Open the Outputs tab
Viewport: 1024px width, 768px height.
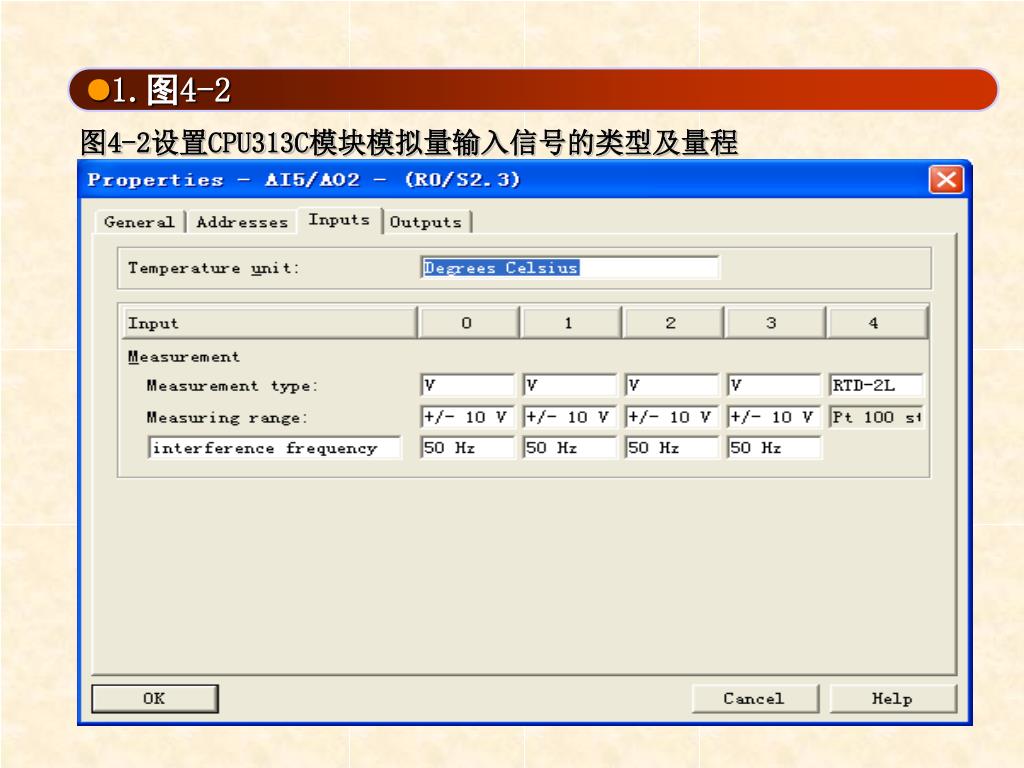click(426, 222)
